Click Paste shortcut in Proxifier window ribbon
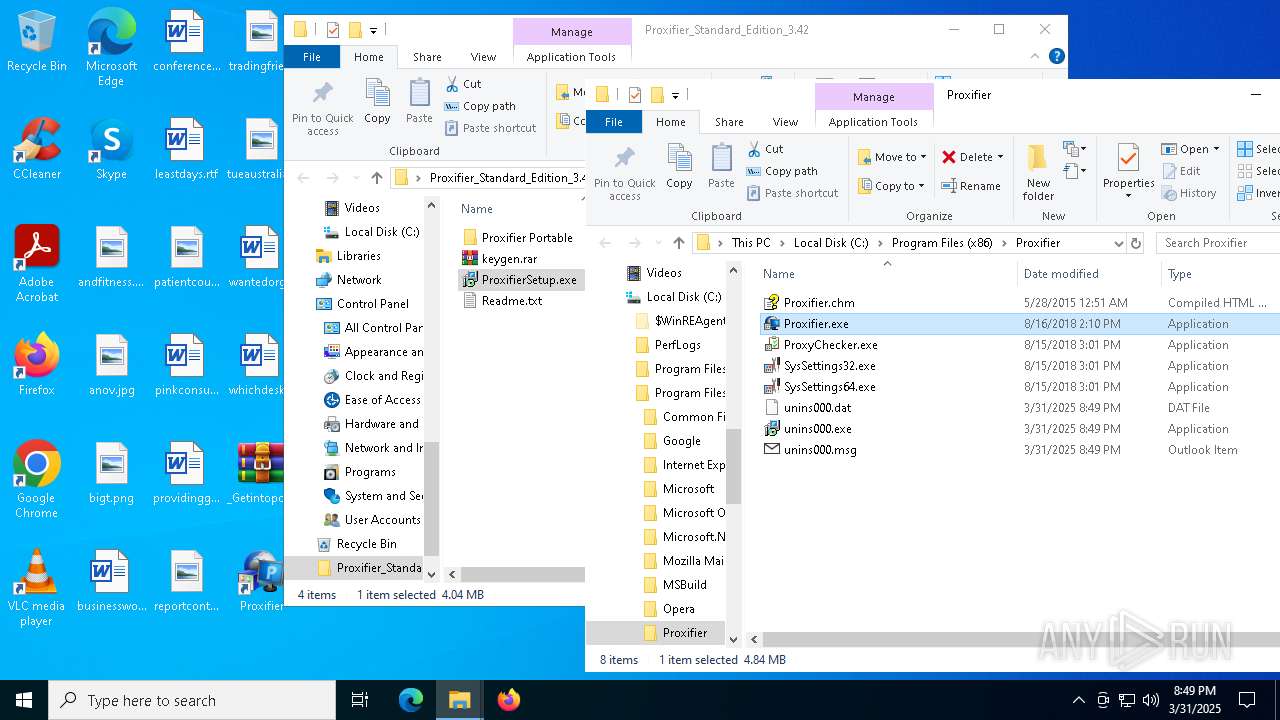 pyautogui.click(x=792, y=193)
